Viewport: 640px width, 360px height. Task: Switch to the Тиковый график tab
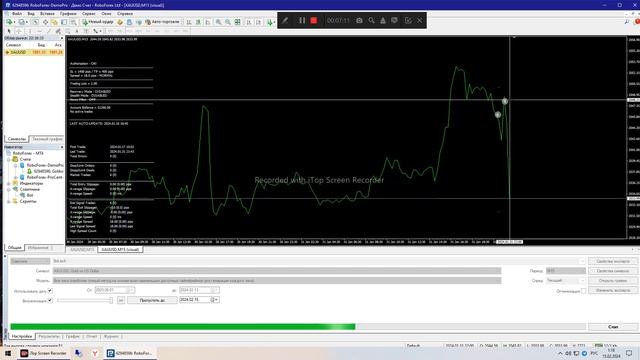tap(47, 139)
